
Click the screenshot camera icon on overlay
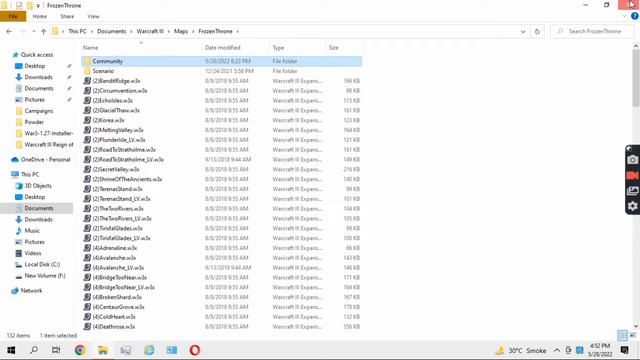click(x=632, y=160)
